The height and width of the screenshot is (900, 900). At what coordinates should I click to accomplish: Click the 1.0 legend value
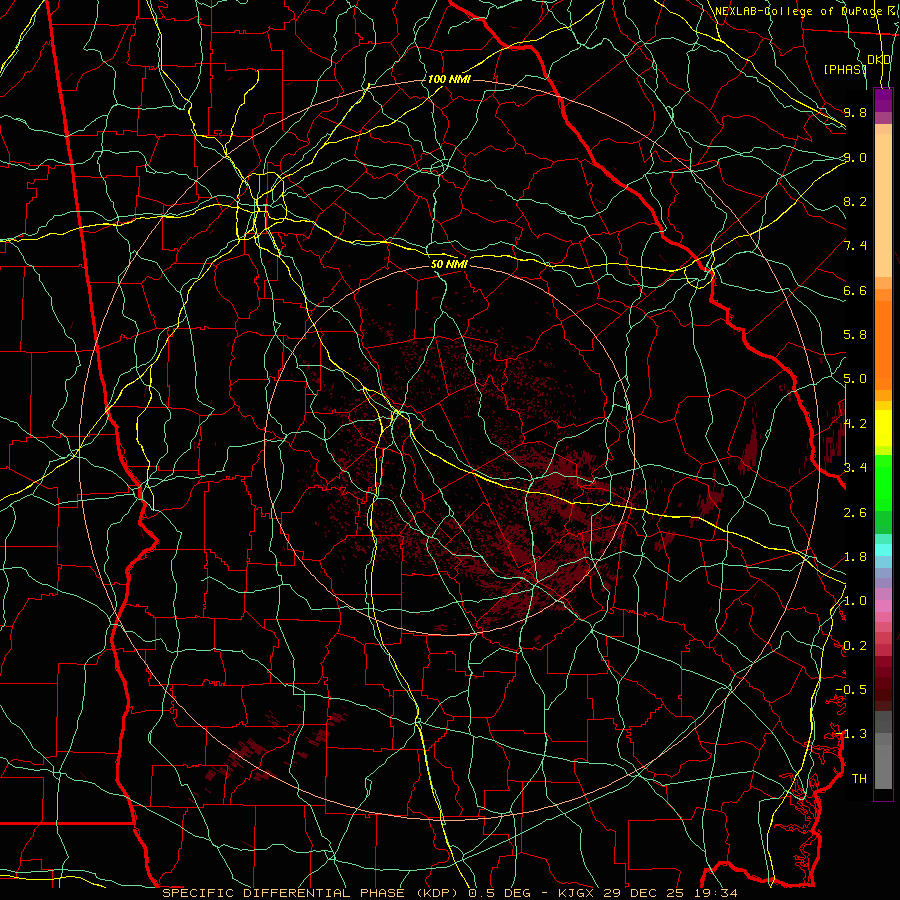coord(855,601)
